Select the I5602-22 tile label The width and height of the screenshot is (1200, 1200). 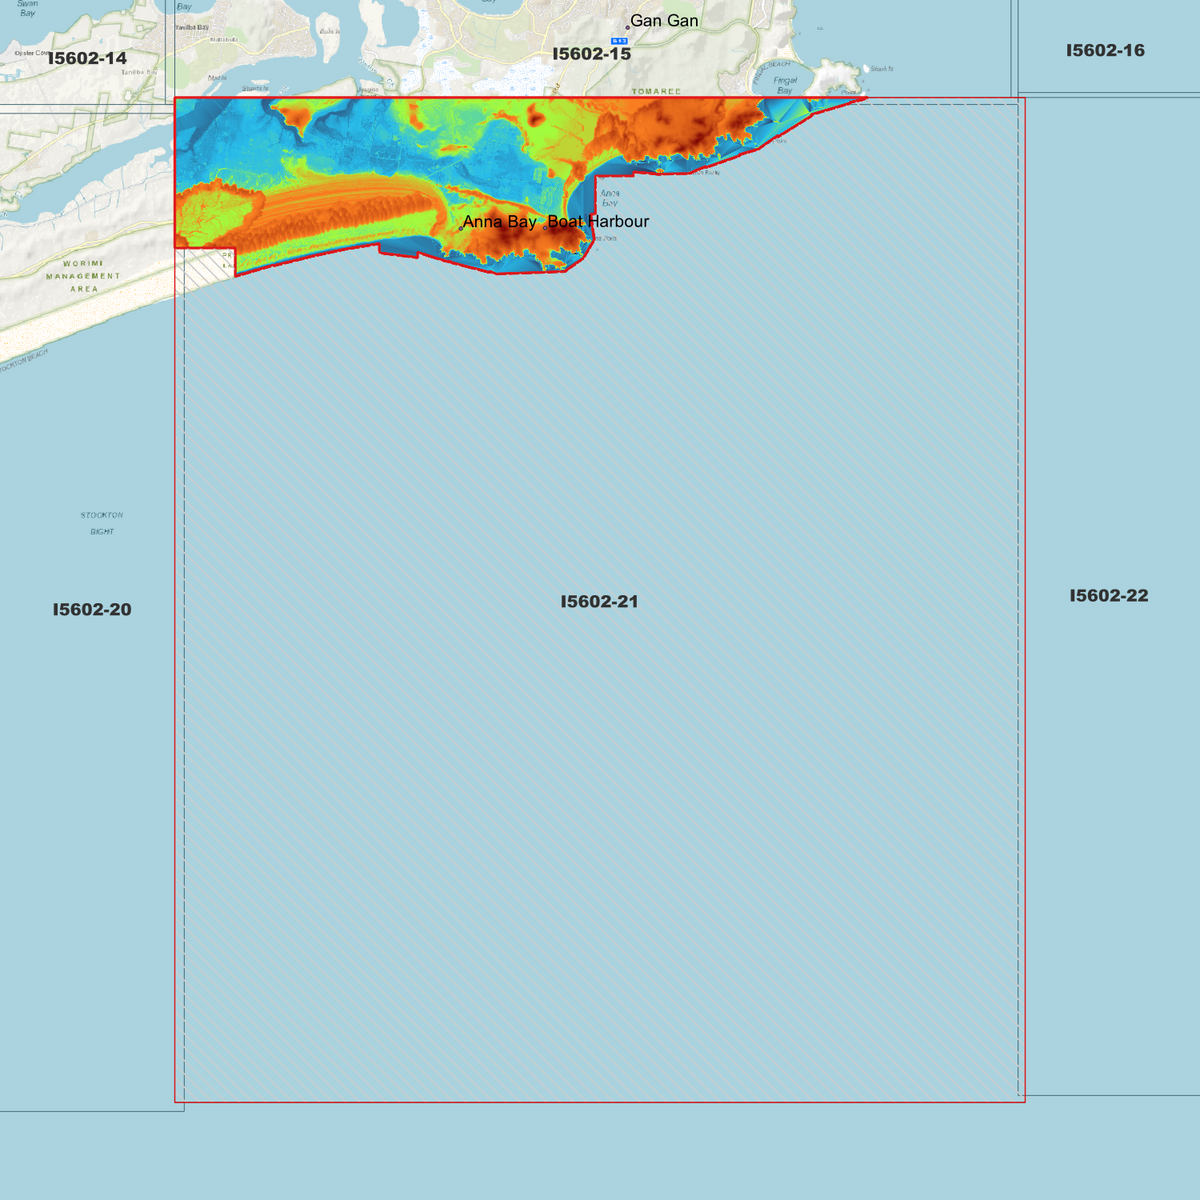click(x=1109, y=595)
